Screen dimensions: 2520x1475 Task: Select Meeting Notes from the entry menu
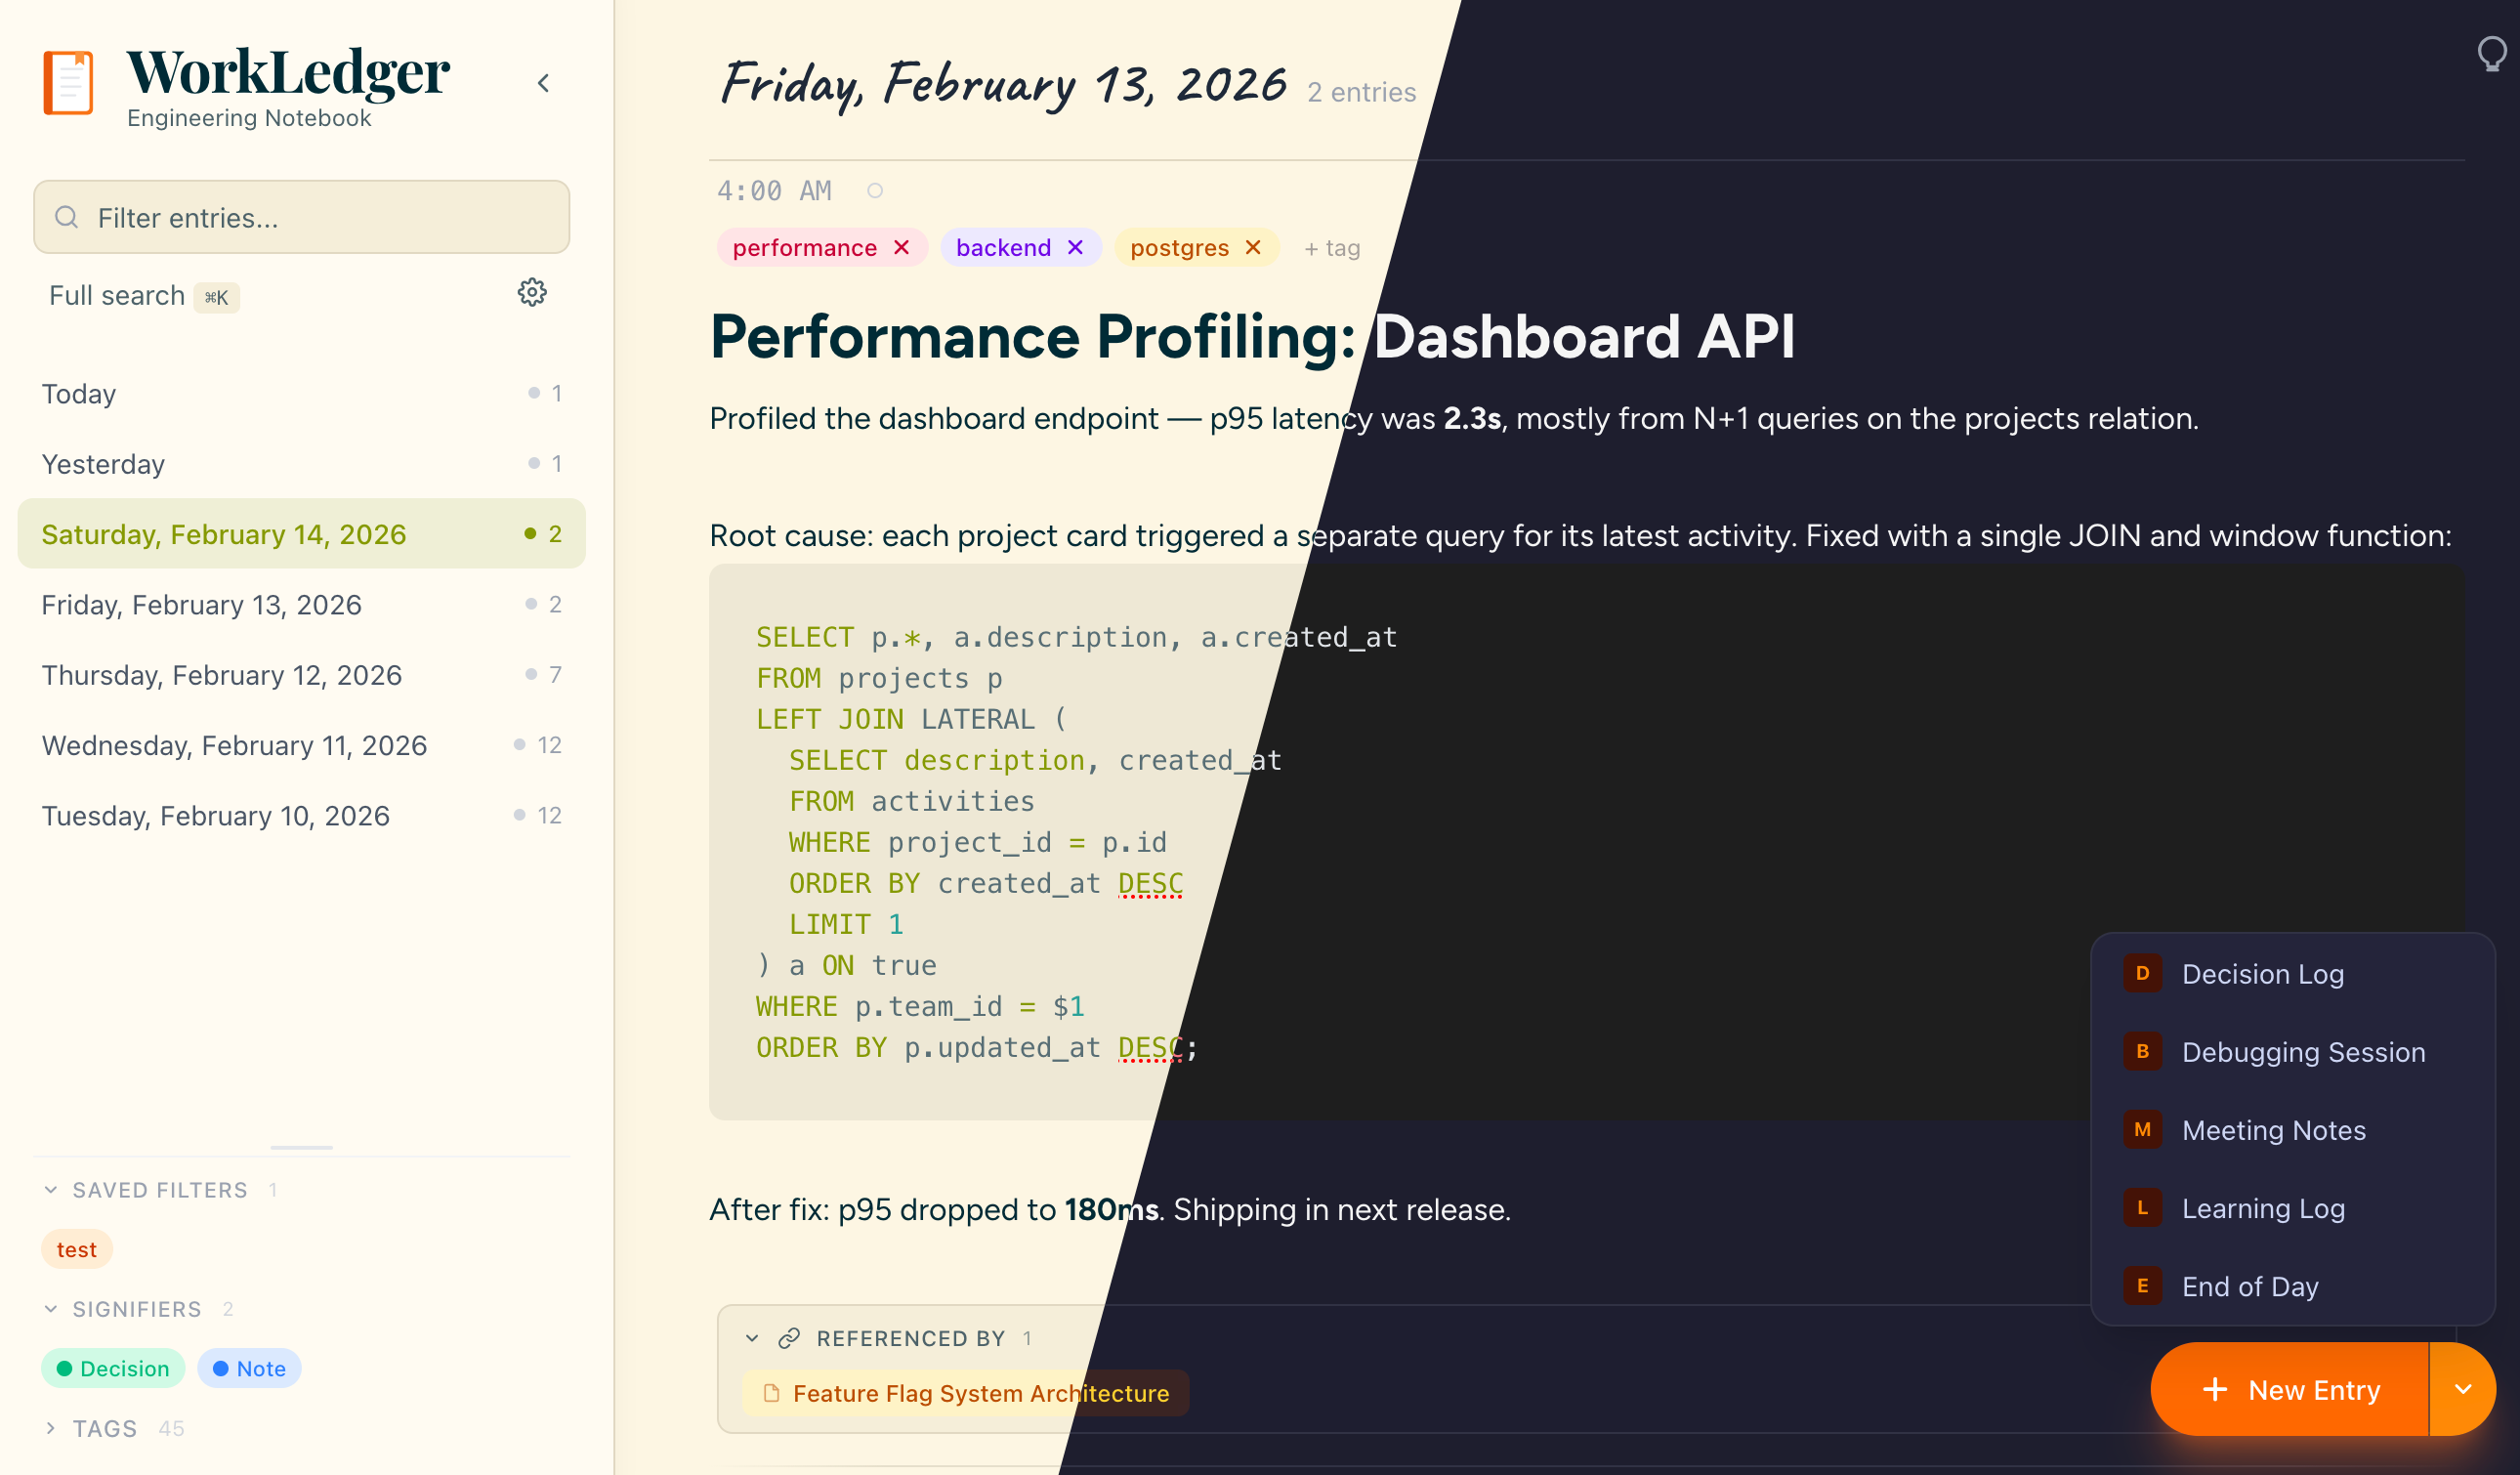(x=2274, y=1130)
